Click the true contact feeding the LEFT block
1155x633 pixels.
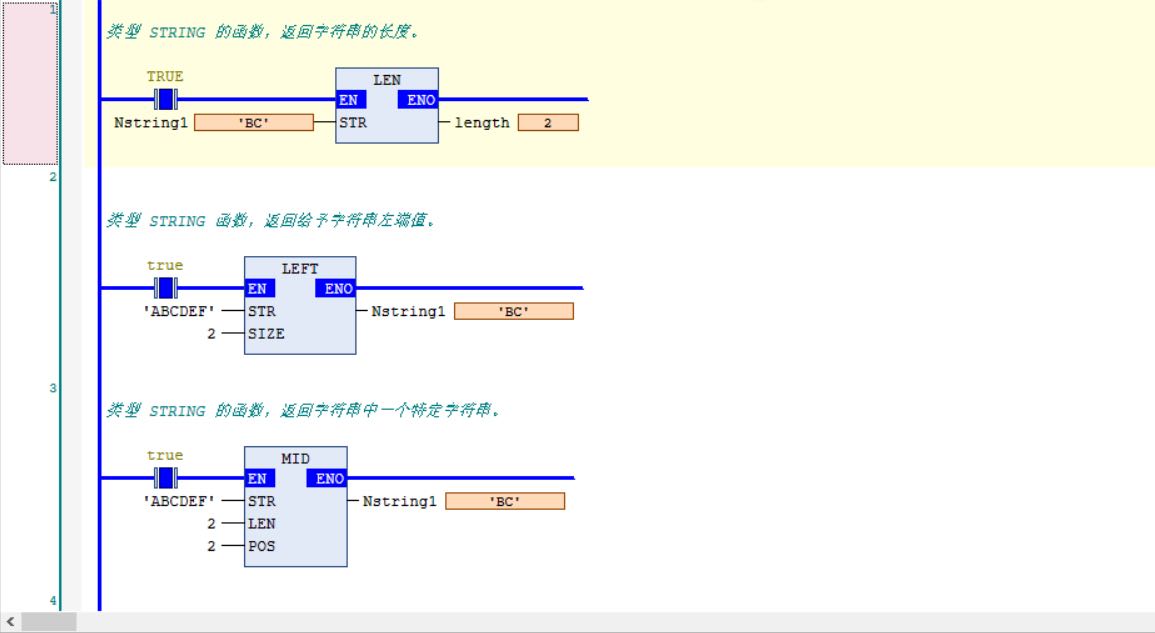(x=166, y=288)
